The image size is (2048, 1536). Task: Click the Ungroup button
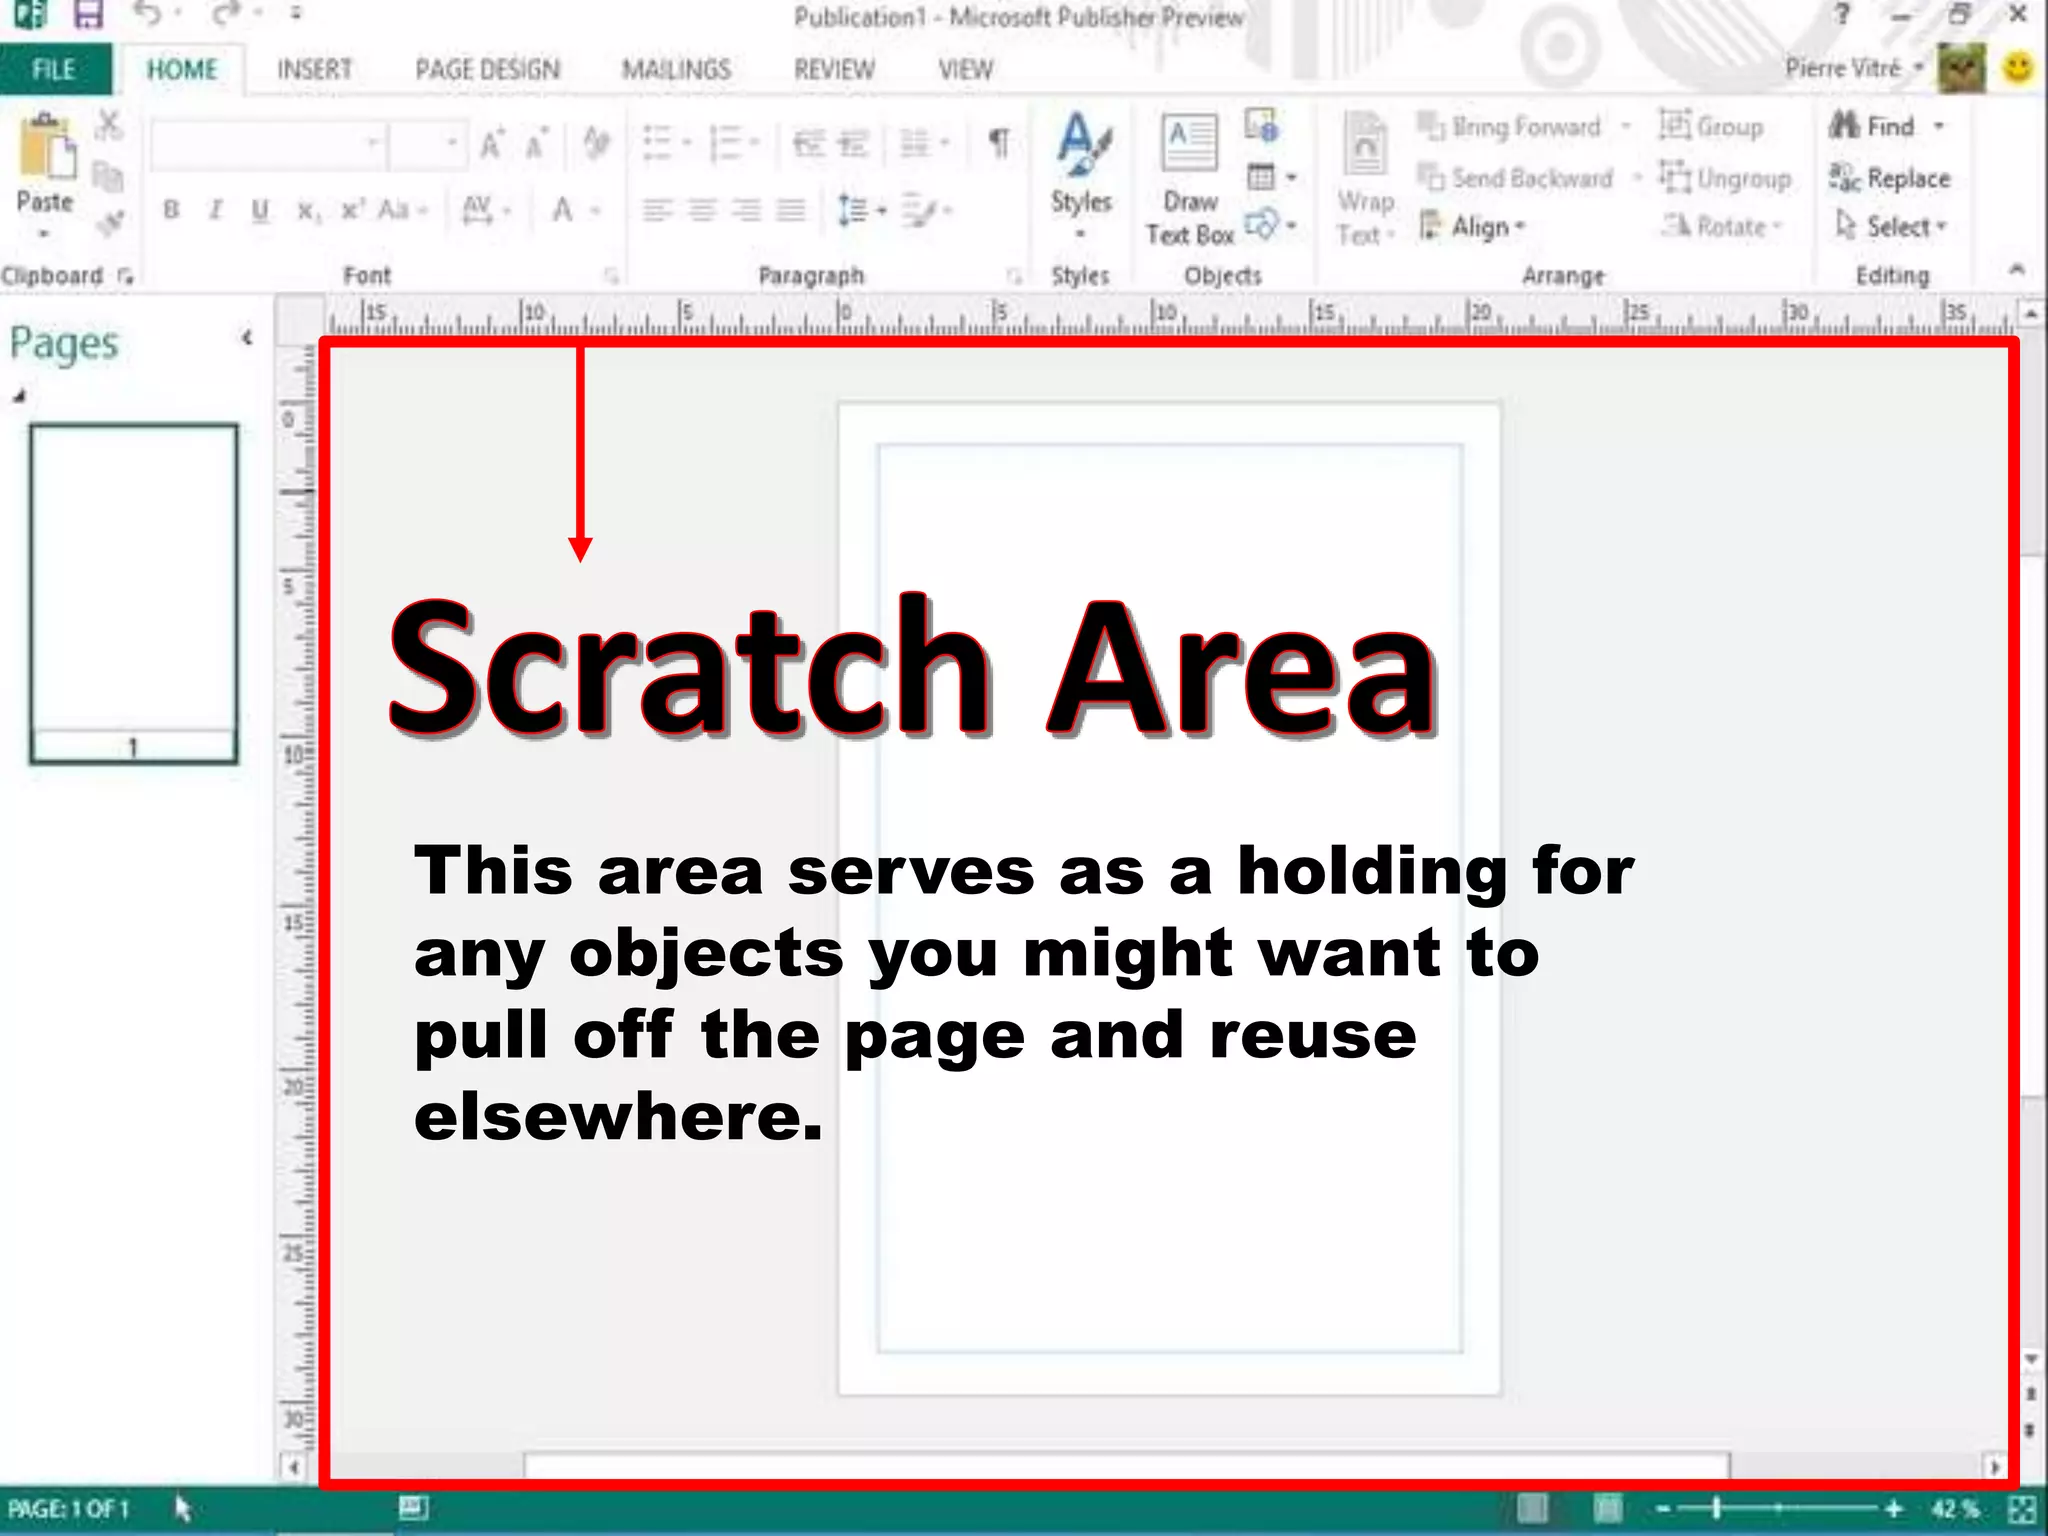(1725, 178)
